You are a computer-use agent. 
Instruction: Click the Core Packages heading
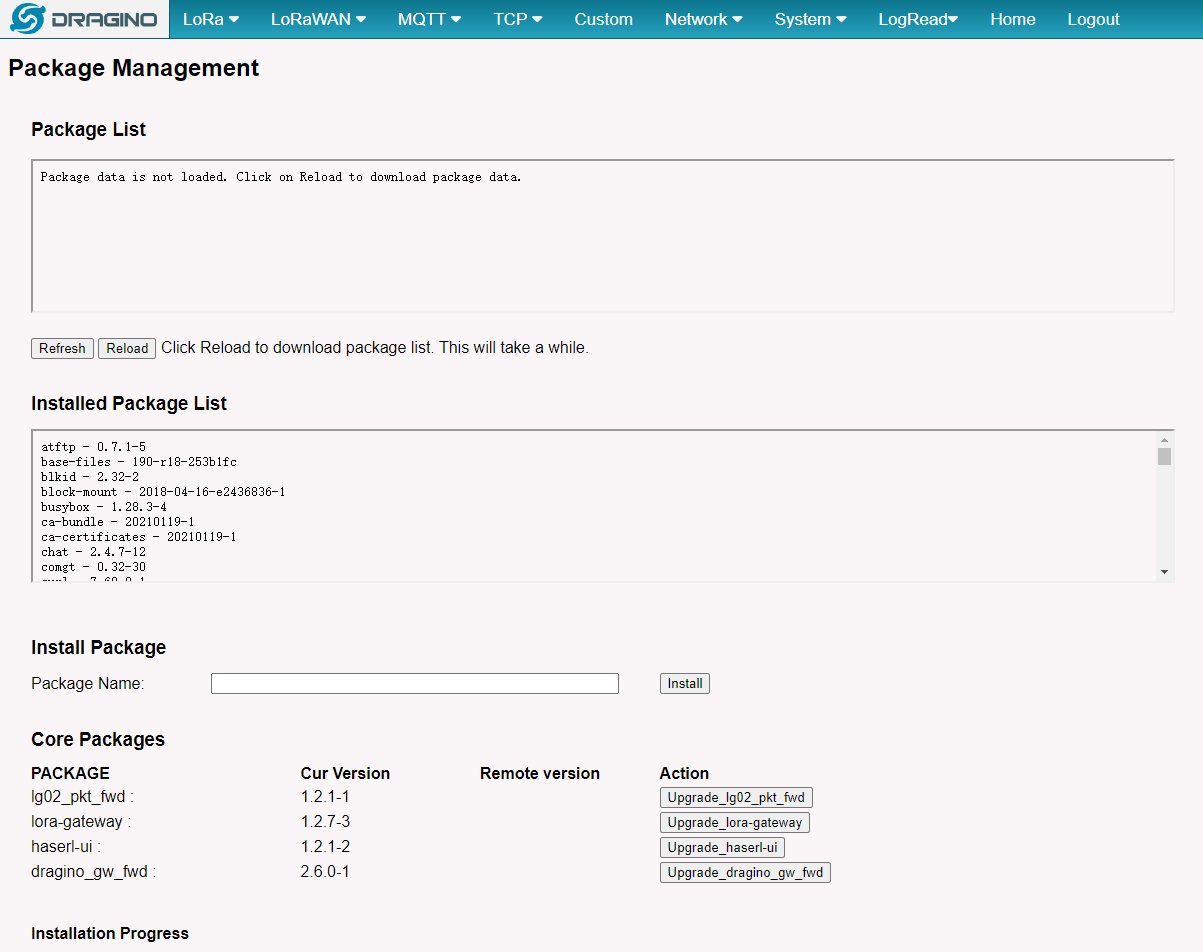point(98,740)
